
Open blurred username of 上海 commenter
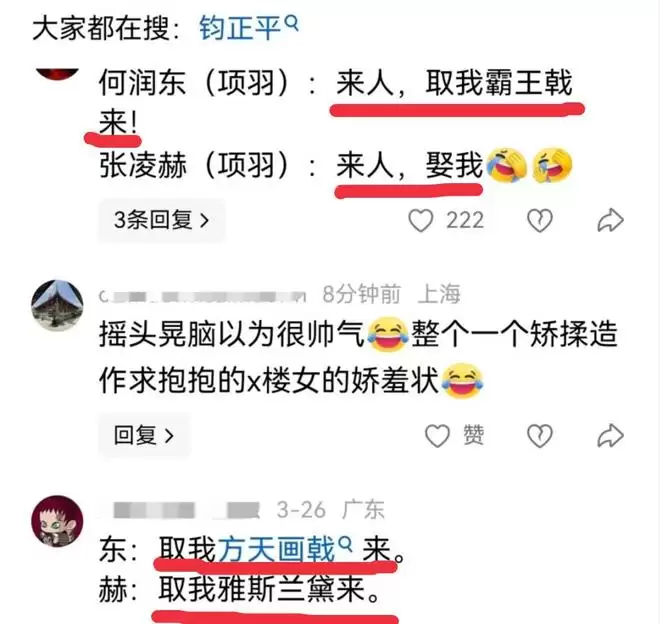pos(202,296)
